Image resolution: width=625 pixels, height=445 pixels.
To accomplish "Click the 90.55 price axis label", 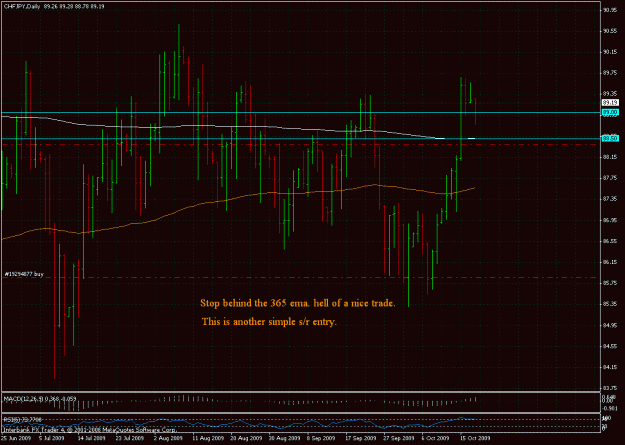I will [610, 31].
